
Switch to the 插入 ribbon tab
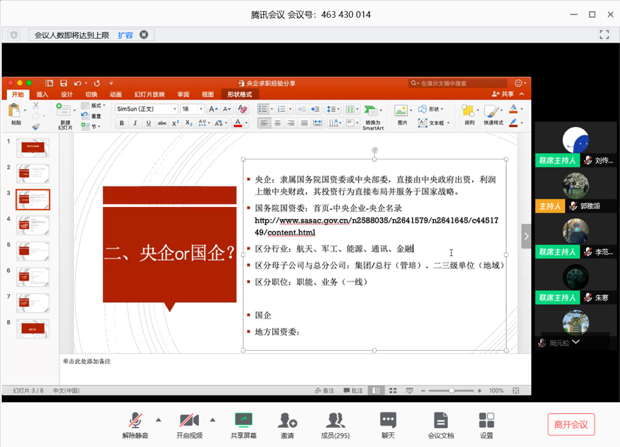pyautogui.click(x=42, y=95)
